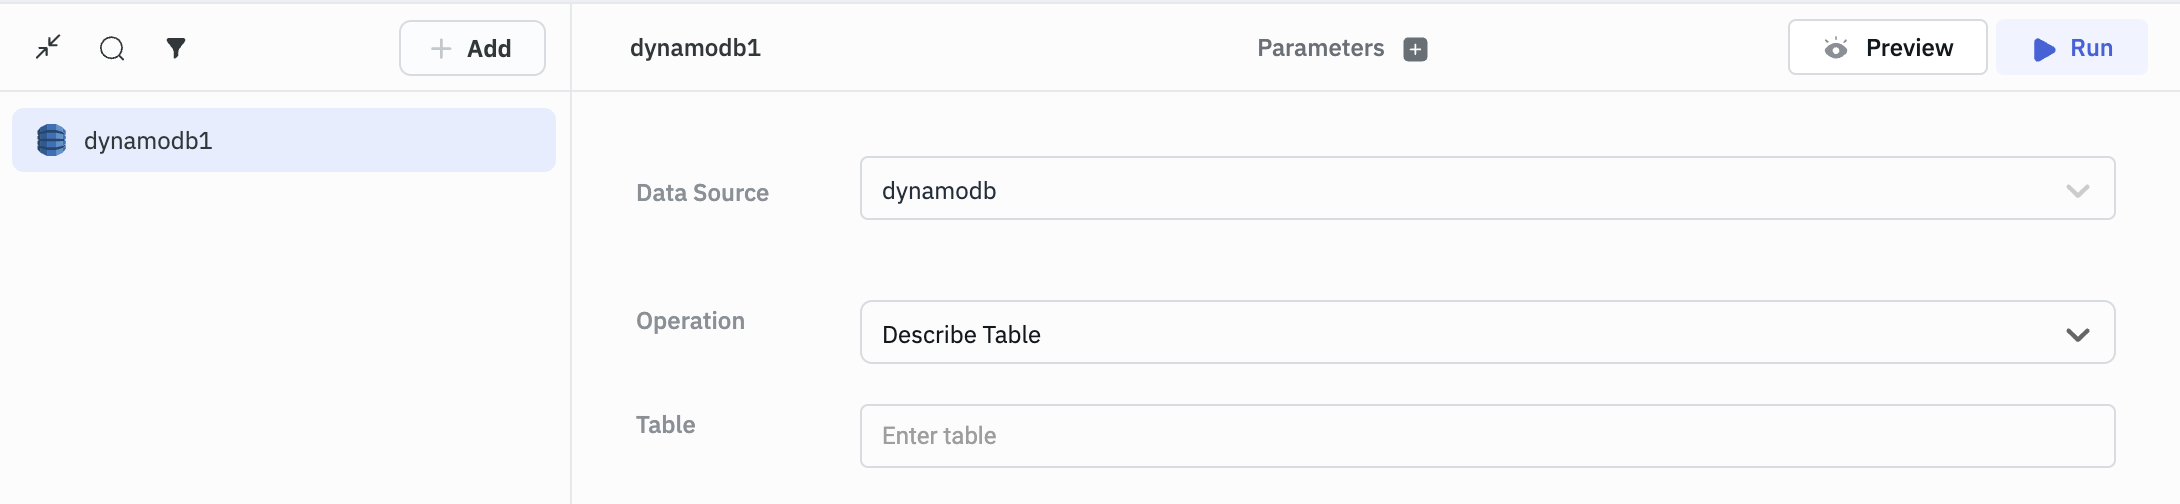The width and height of the screenshot is (2180, 504).
Task: Click the Preview text label
Action: point(1908,48)
